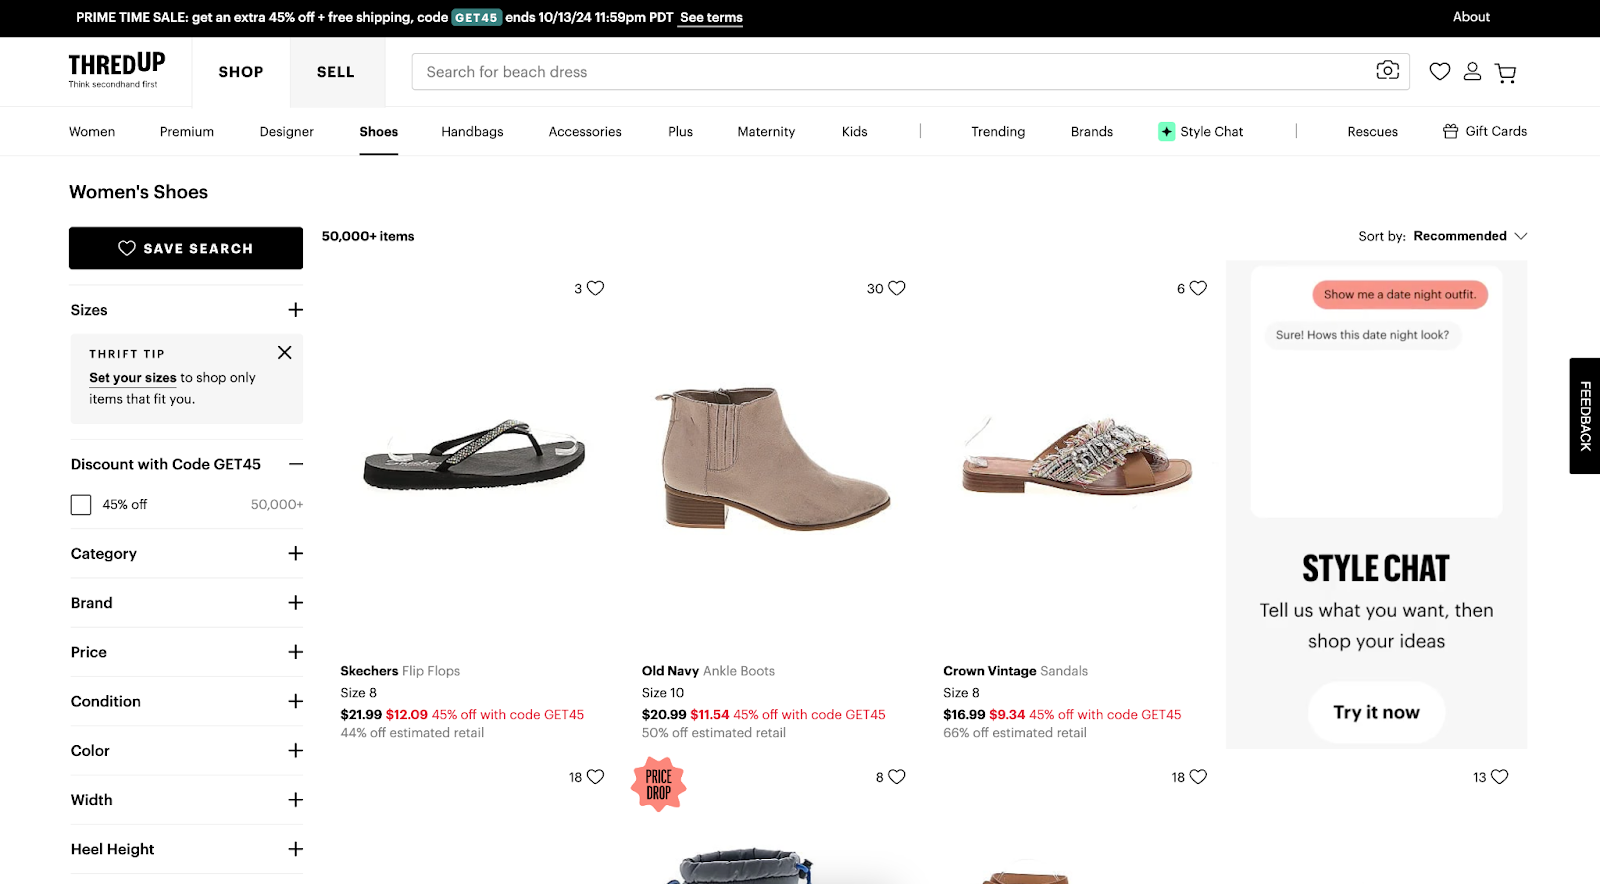This screenshot has height=884, width=1600.
Task: Click the ThredUp logo
Action: (116, 70)
